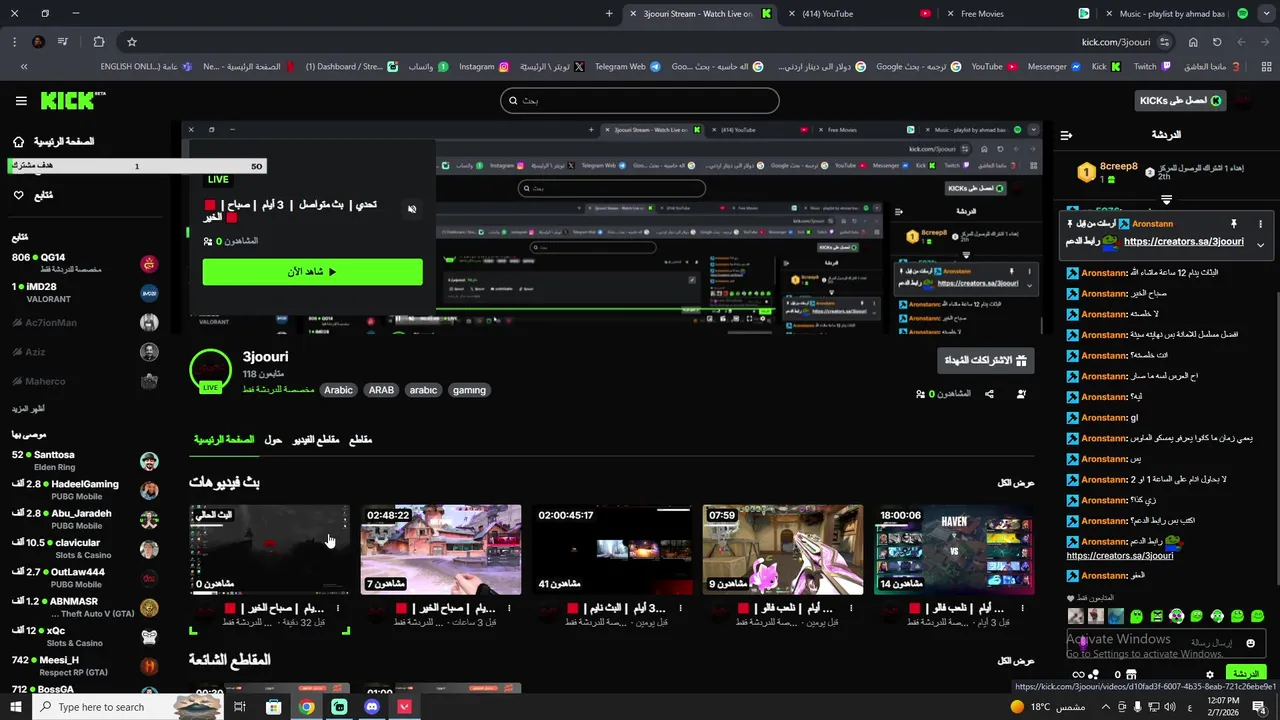Click the browser home icon
The image size is (1280, 720).
[x=1193, y=42]
